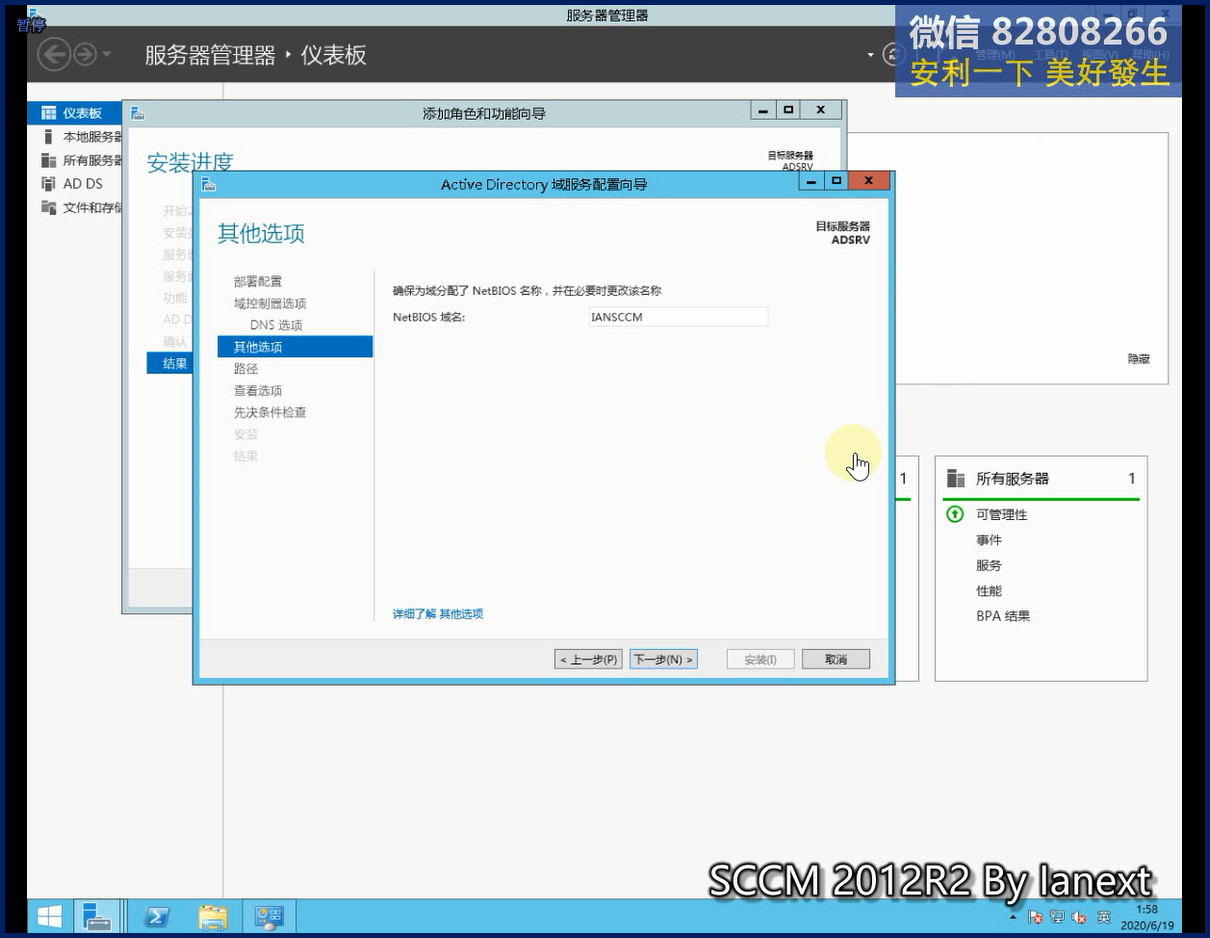Select the 部署配置 step
The image size is (1210, 938).
click(x=258, y=281)
